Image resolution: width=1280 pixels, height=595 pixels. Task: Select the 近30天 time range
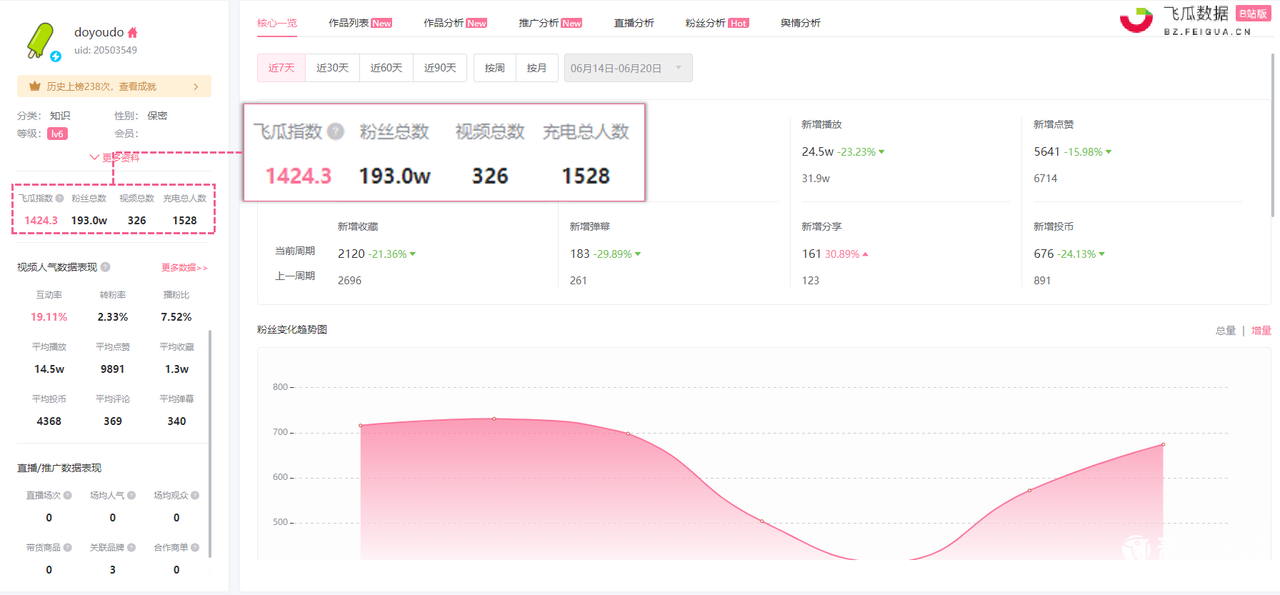[332, 68]
